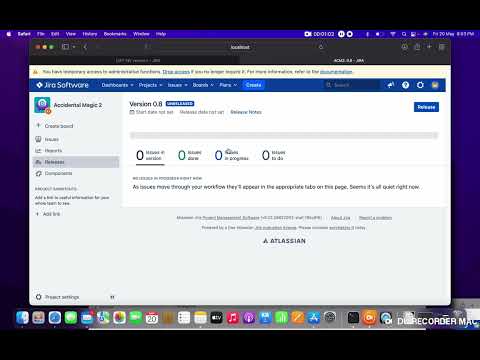The height and width of the screenshot is (360, 480).
Task: Click the Start date not set calendar icon
Action: 132,112
